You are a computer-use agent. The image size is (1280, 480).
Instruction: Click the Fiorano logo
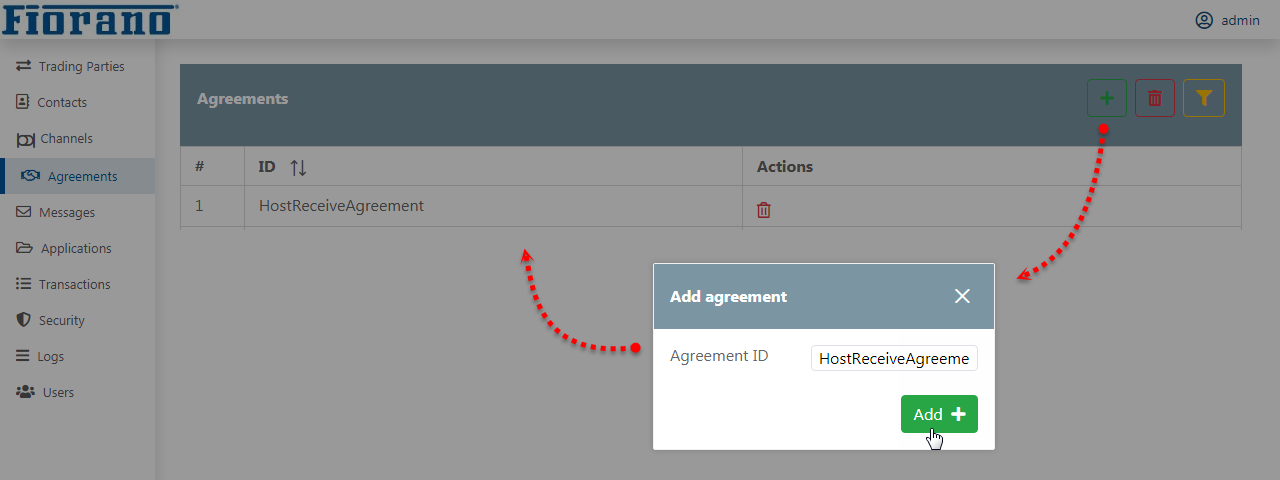tap(90, 19)
